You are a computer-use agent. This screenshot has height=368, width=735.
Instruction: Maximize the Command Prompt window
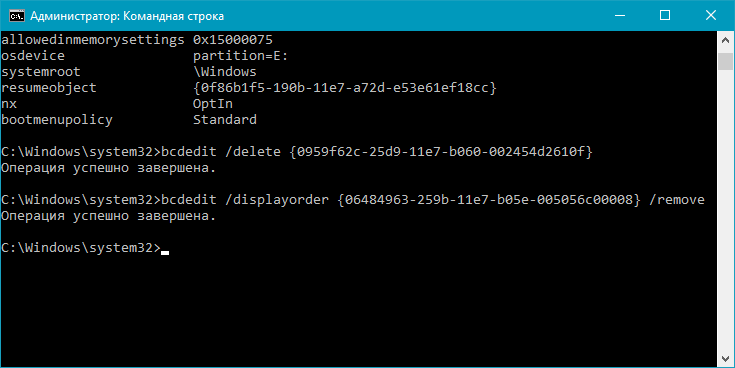tap(665, 15)
